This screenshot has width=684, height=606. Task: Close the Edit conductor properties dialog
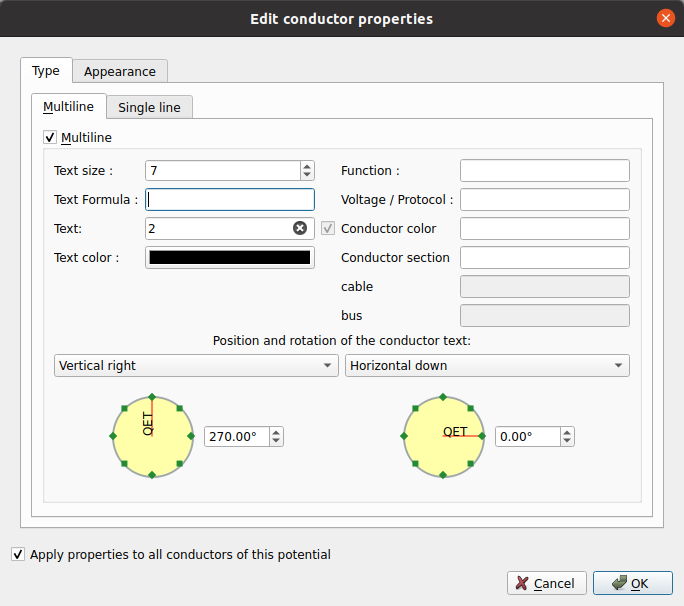(665, 18)
